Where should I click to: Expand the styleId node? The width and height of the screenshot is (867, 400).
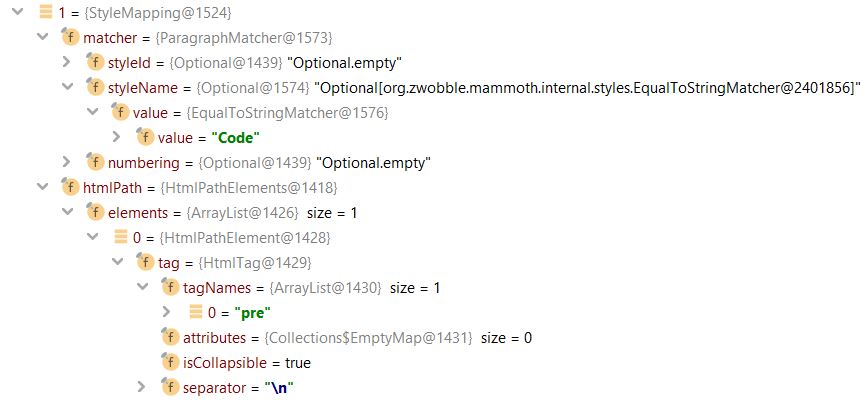point(67,62)
